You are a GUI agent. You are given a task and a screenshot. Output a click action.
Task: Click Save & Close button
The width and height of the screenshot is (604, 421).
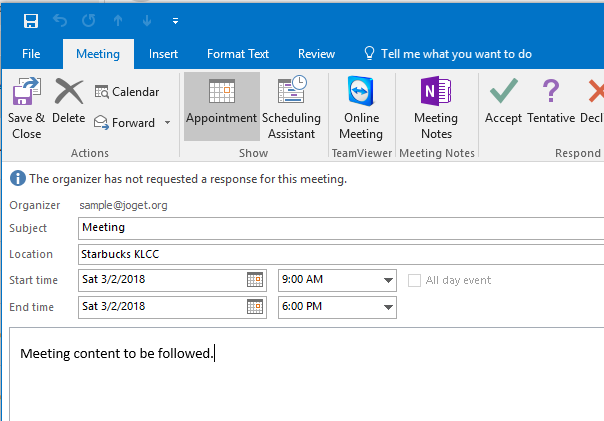[x=26, y=108]
